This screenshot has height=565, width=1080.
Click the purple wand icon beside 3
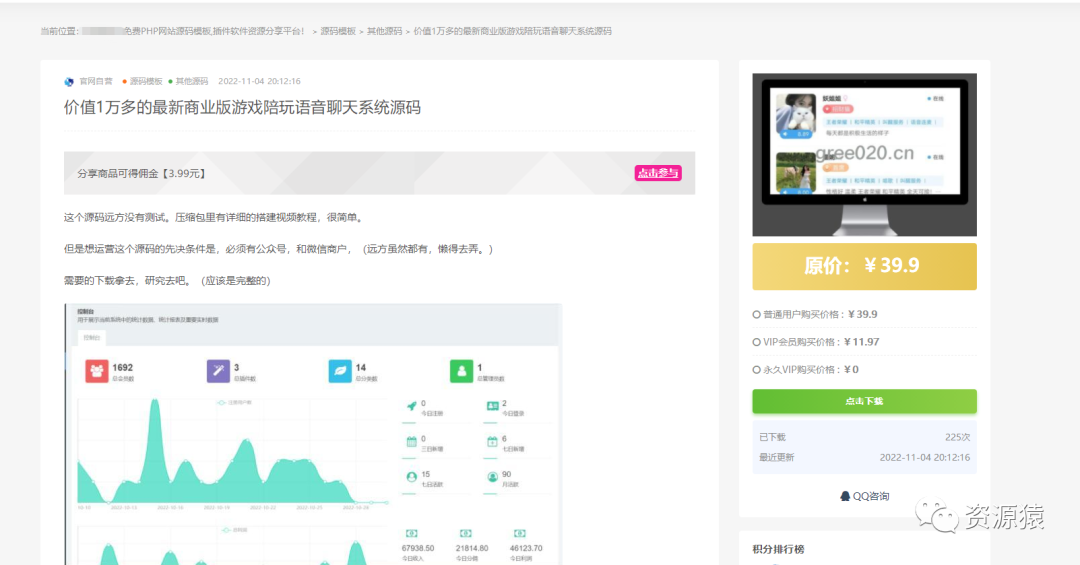point(218,371)
